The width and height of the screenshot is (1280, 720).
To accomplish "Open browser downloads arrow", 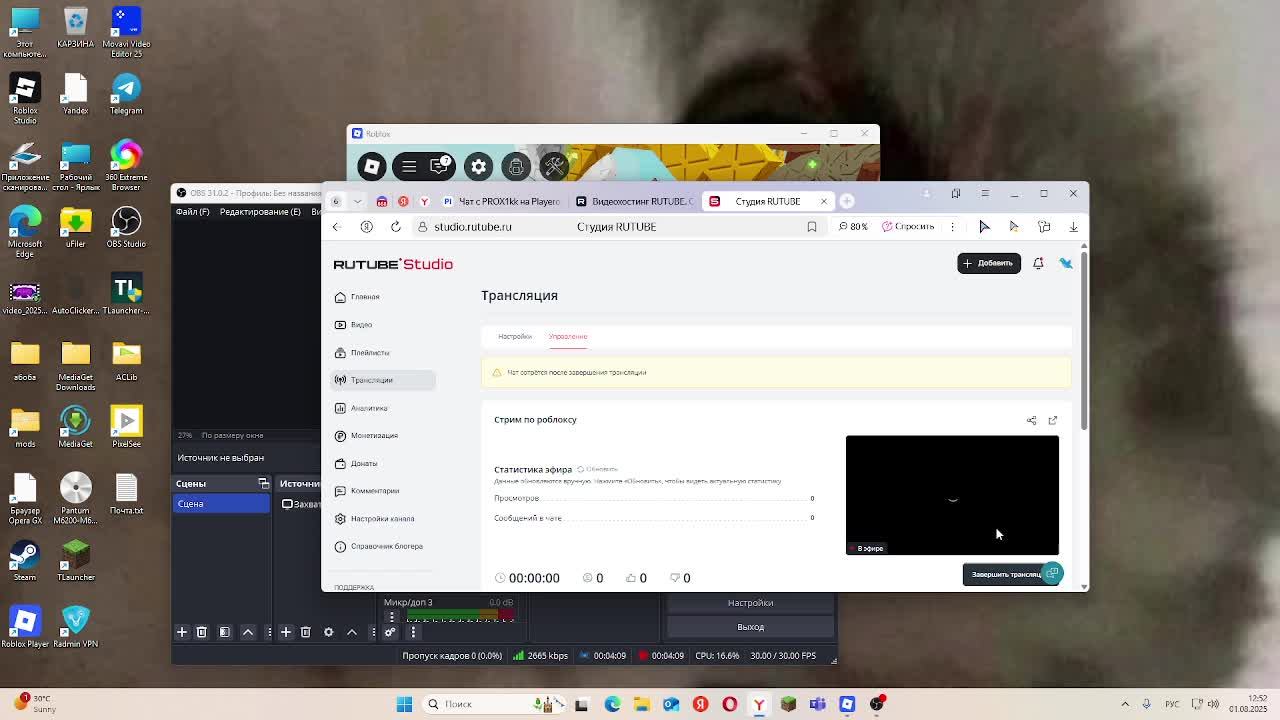I will pyautogui.click(x=1073, y=227).
